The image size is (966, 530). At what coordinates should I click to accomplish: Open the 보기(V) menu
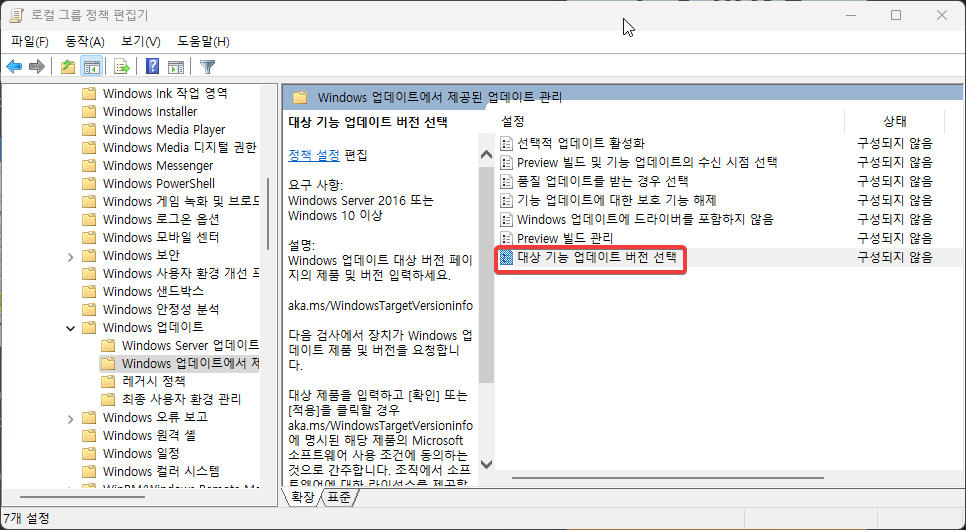tap(141, 41)
